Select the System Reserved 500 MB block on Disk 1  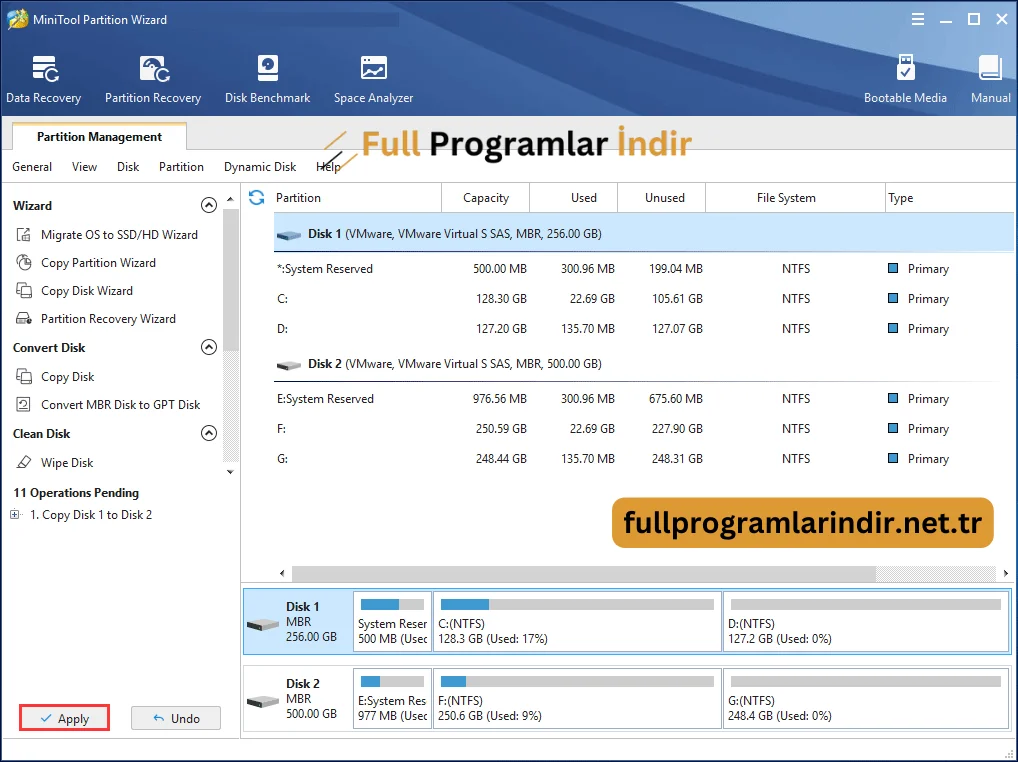point(392,621)
